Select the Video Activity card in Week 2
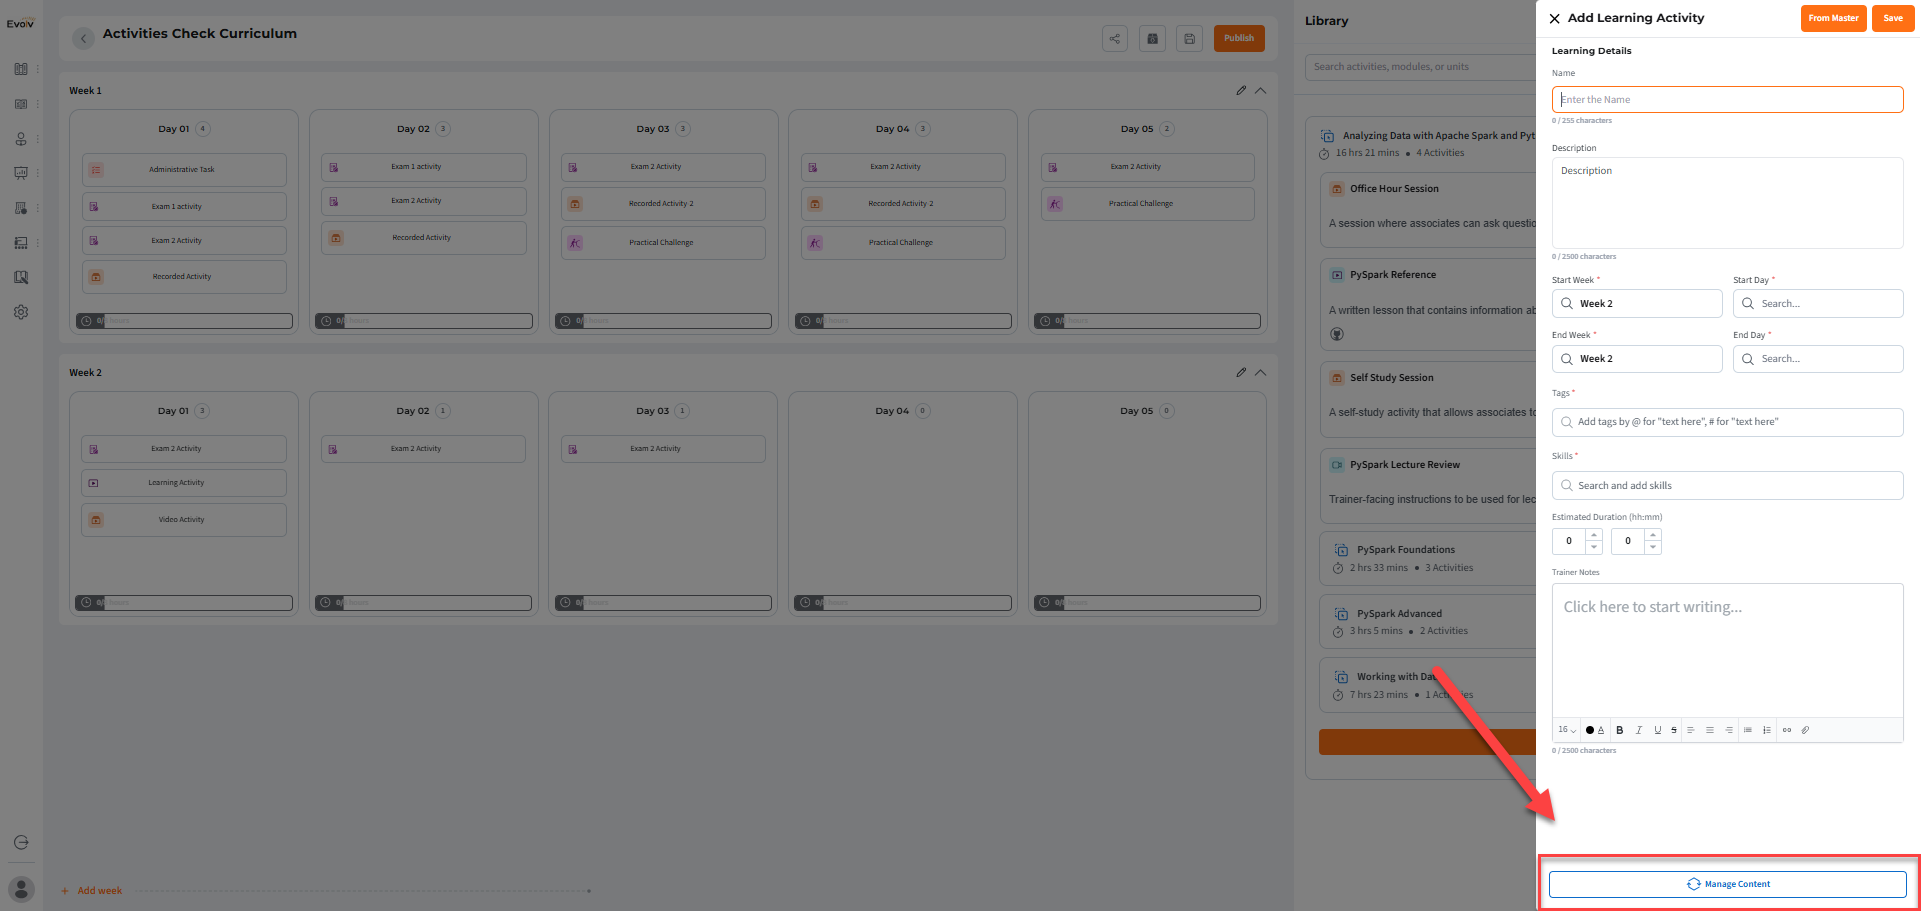 184,520
